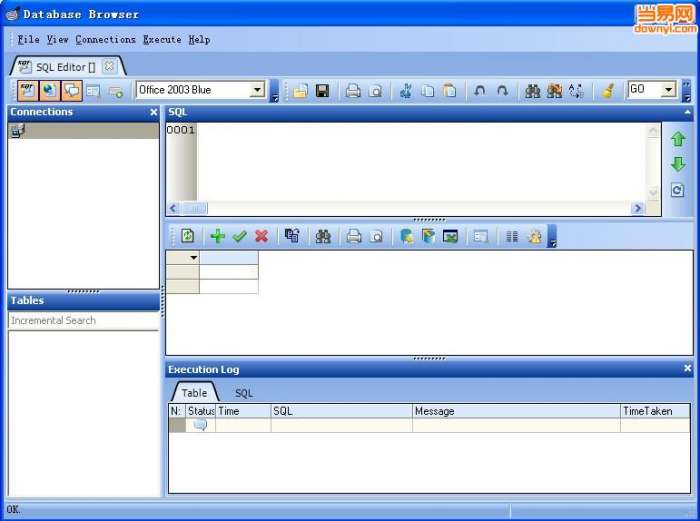700x521 pixels.
Task: Open the grid header corner dropdown arrow
Action: click(193, 258)
